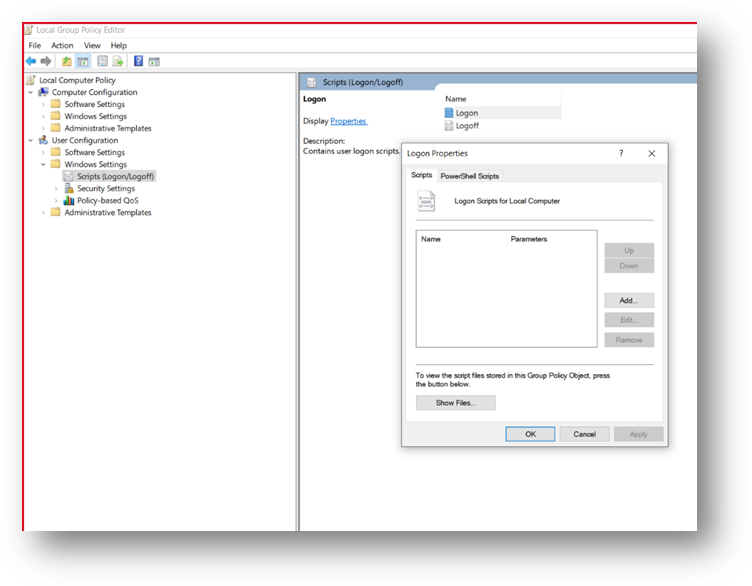The image size is (752, 586).
Task: Collapse the User Configuration node
Action: tap(31, 141)
